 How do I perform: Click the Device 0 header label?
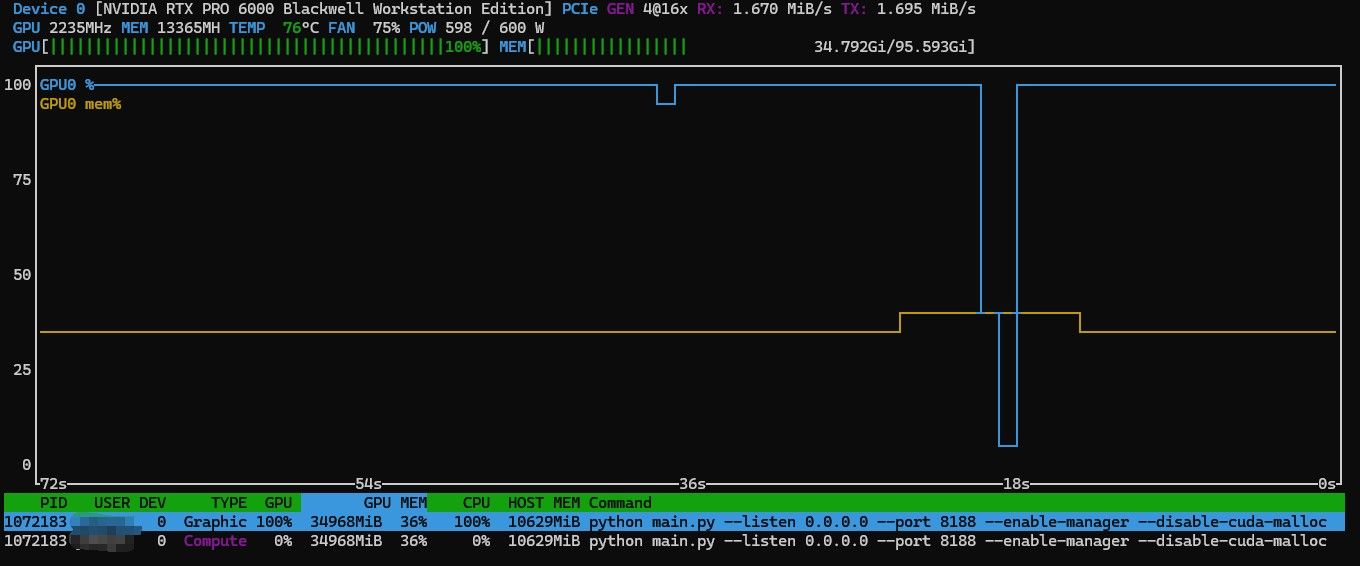click(50, 9)
